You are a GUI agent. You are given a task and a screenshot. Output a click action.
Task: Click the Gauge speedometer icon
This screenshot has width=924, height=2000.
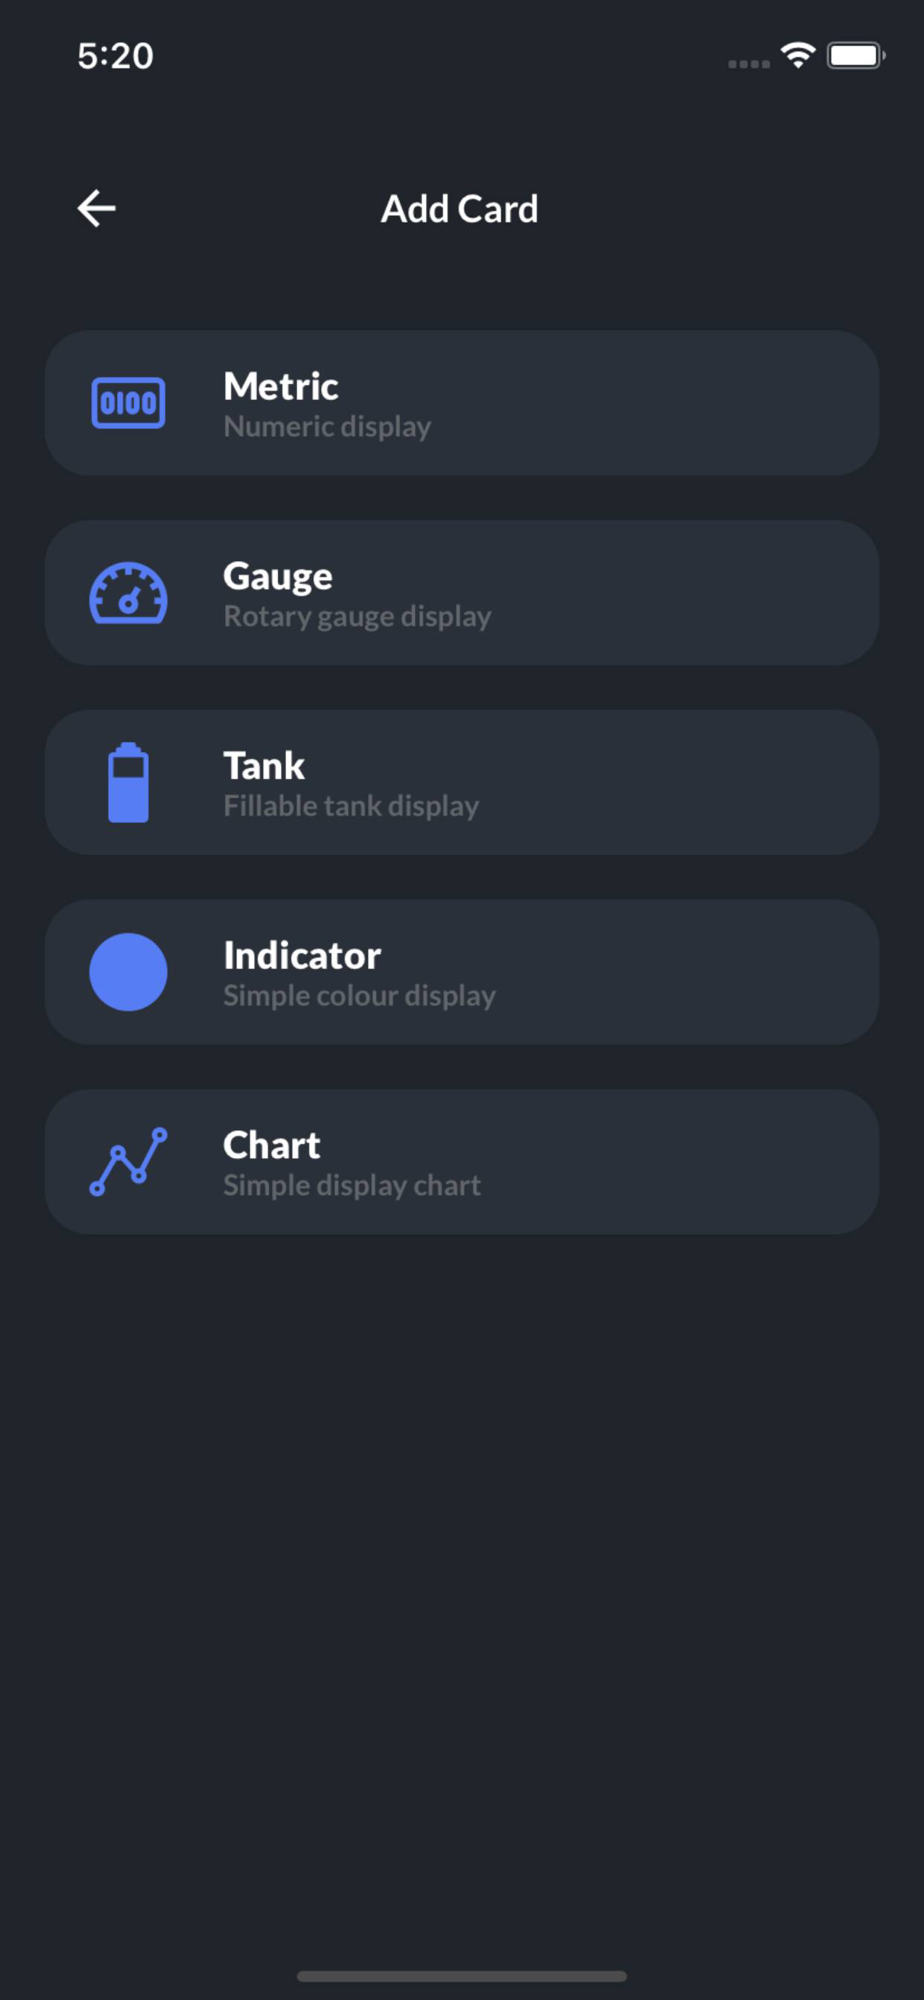(128, 594)
